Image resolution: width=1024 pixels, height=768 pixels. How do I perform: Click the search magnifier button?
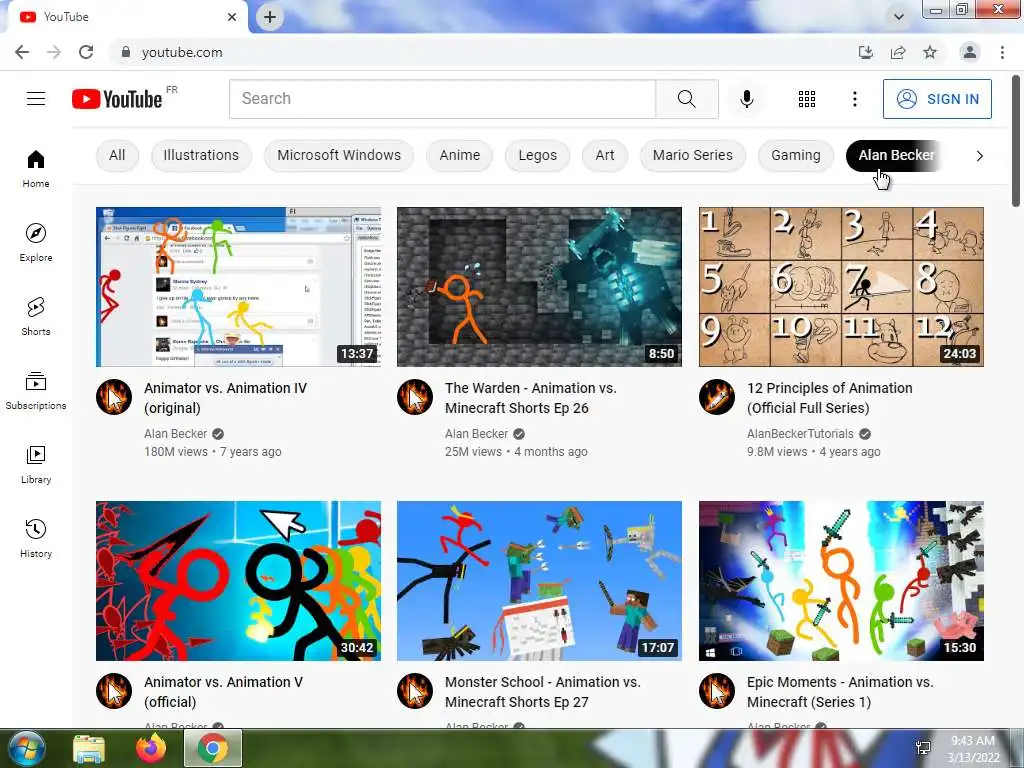tap(686, 99)
